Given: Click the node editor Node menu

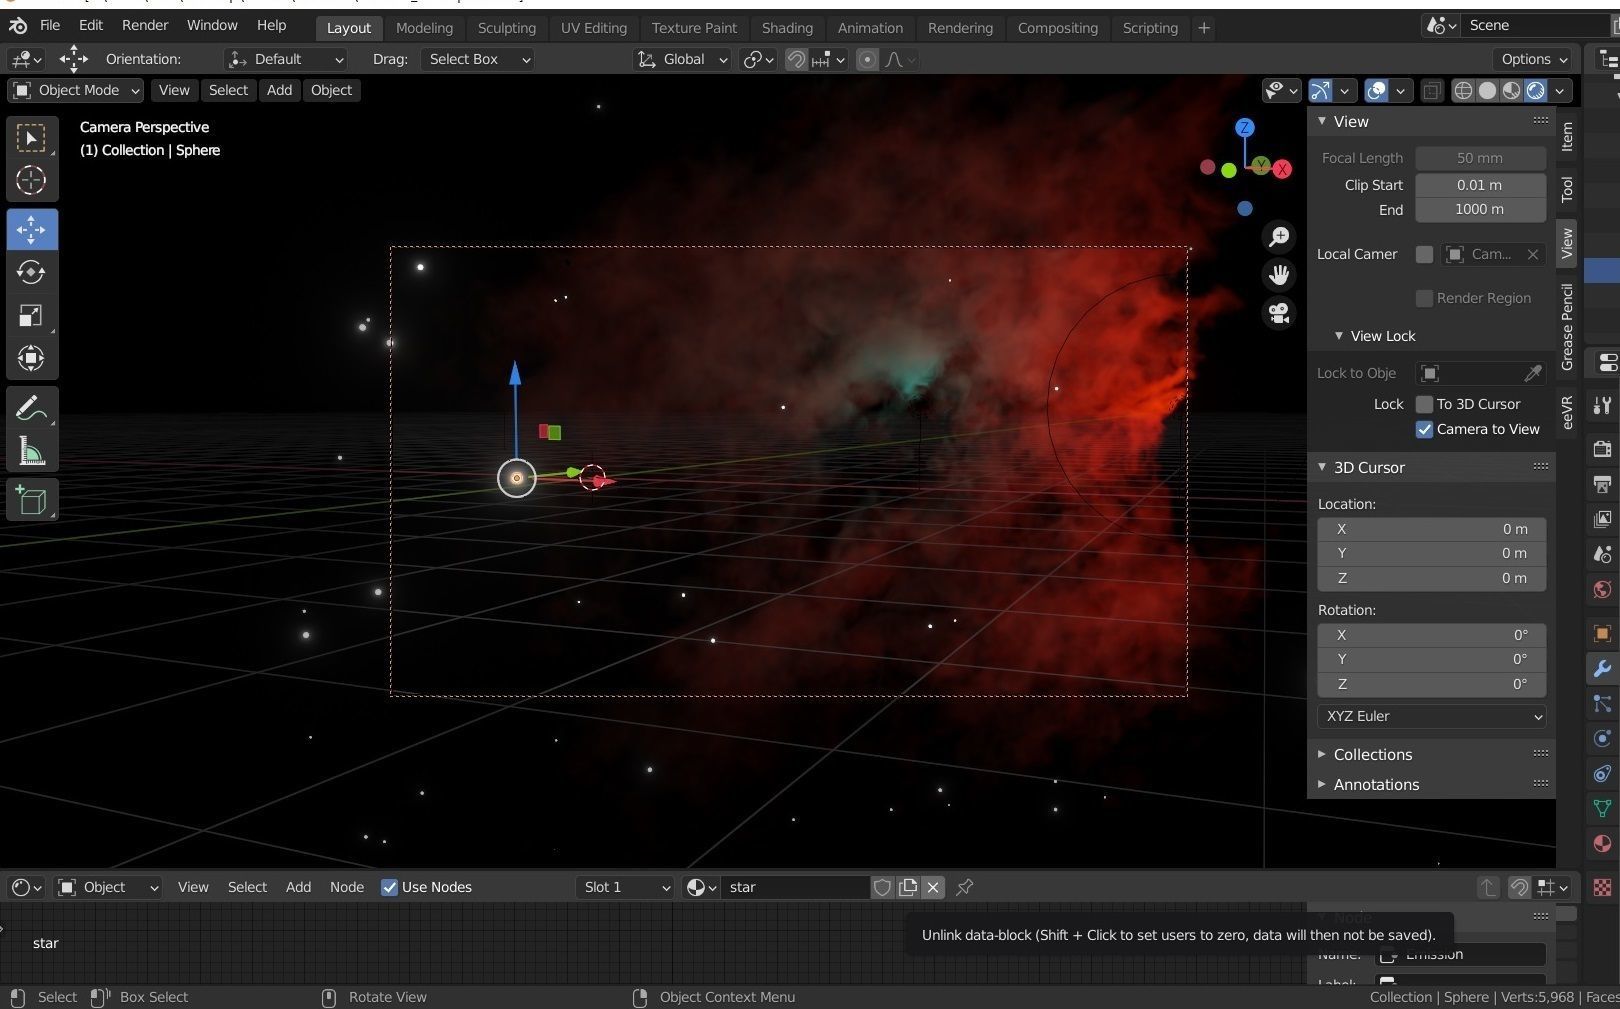Looking at the screenshot, I should 347,887.
